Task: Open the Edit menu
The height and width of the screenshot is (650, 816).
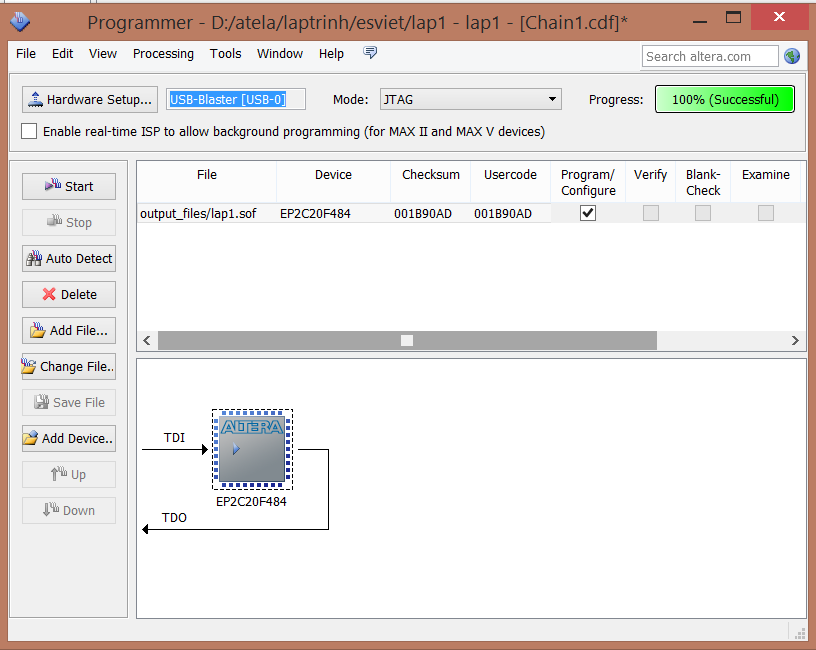Action: [x=62, y=54]
